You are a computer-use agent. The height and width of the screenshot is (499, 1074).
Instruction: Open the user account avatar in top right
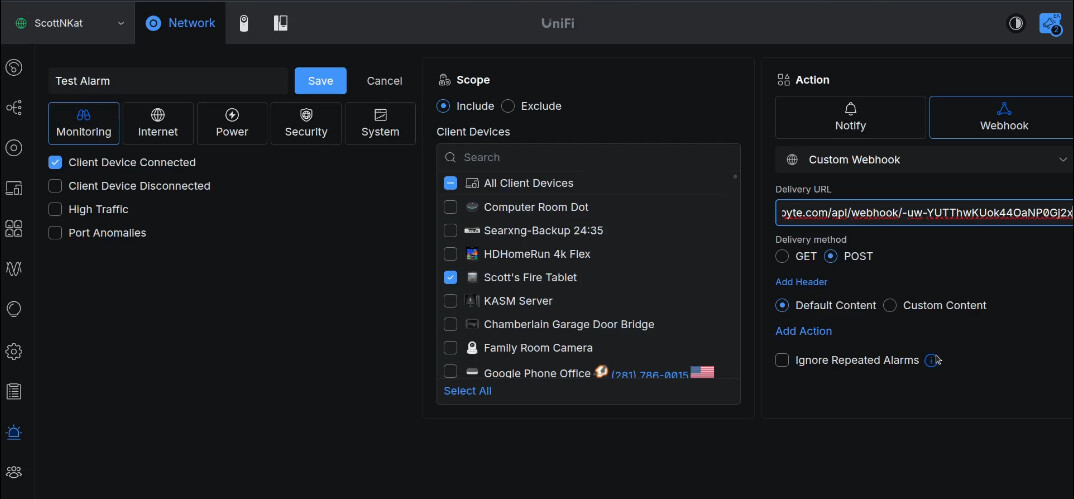coord(1050,23)
